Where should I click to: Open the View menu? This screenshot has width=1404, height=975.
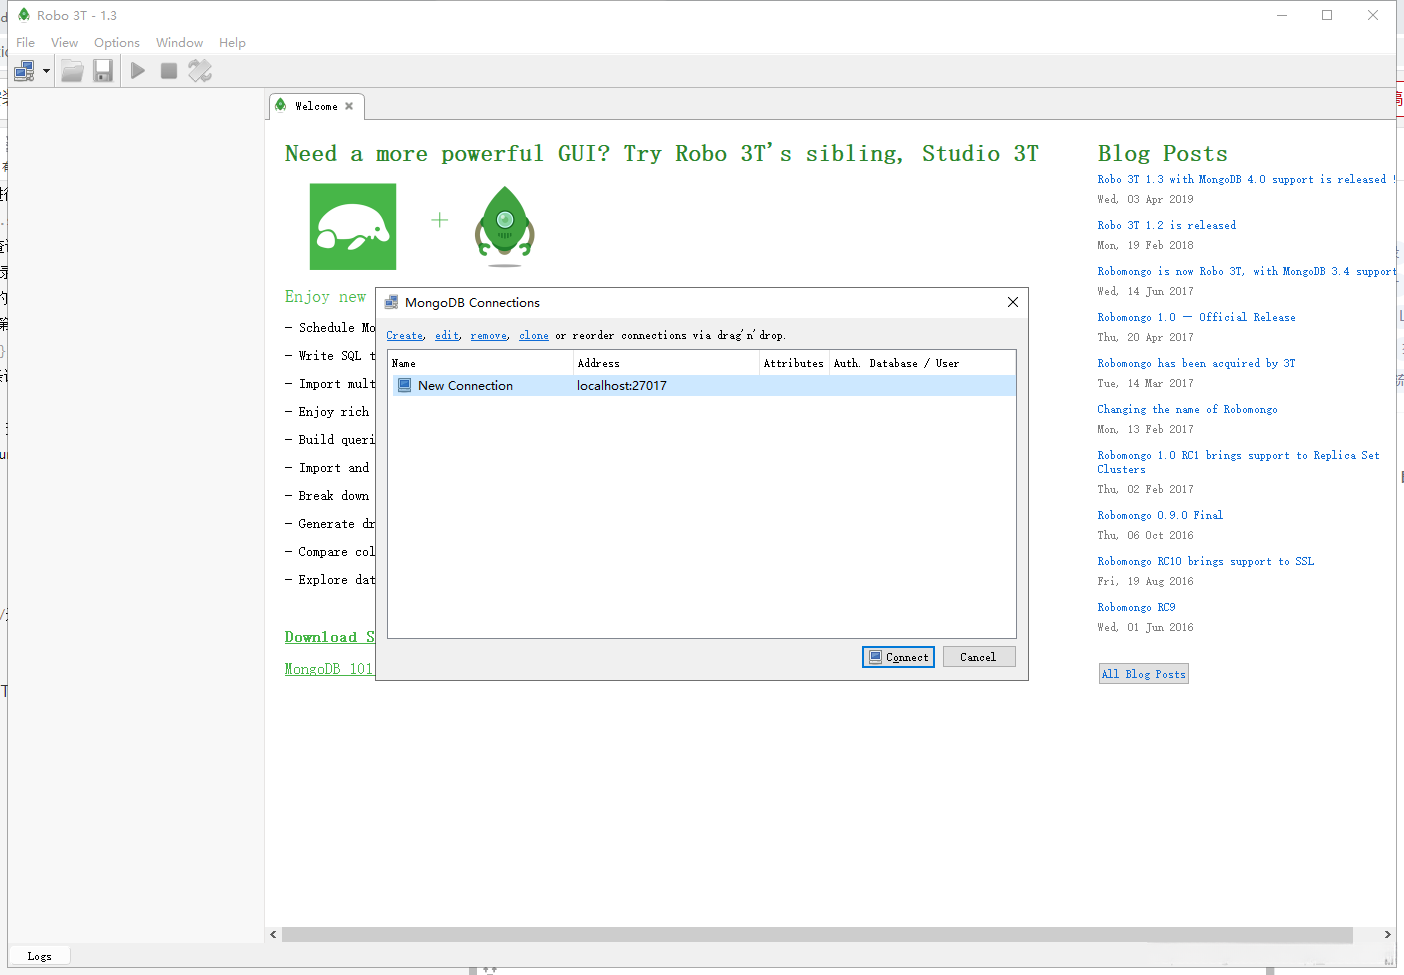65,43
